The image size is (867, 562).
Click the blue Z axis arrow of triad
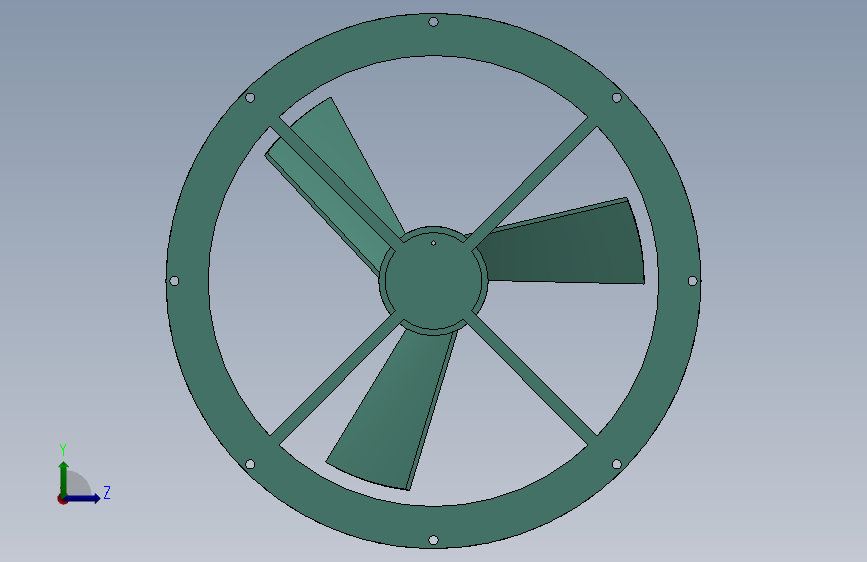point(83,498)
